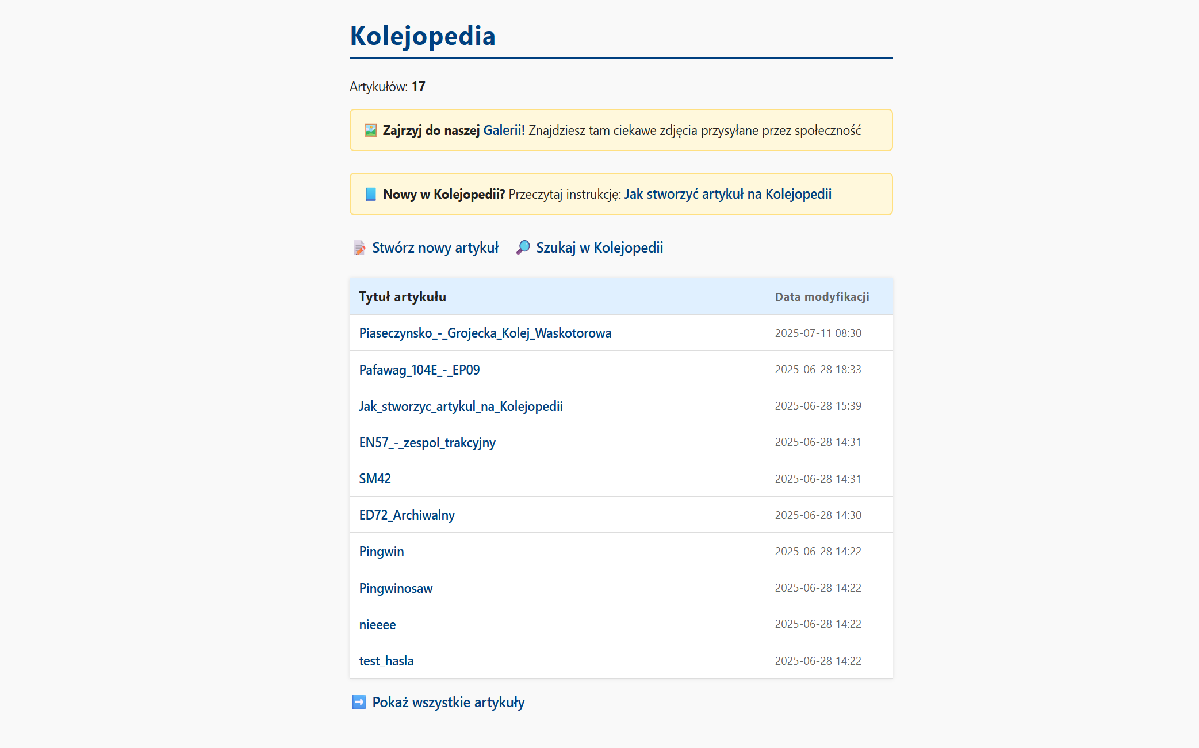Click the Artykułów: 17 counter text
Viewport: 1199px width, 748px height.
pos(388,86)
